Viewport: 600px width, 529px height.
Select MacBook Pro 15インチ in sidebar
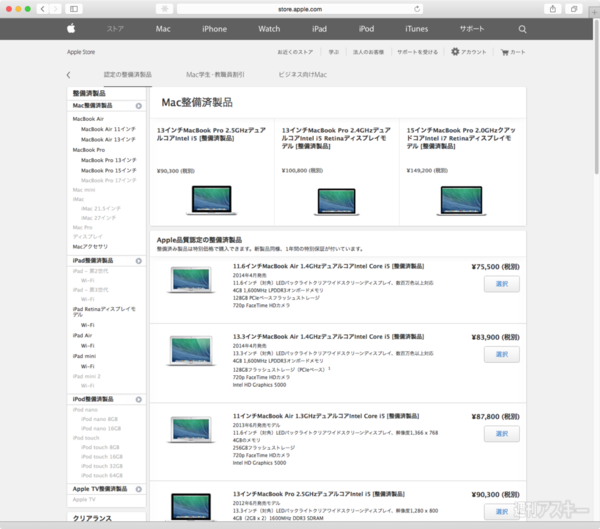(x=109, y=171)
